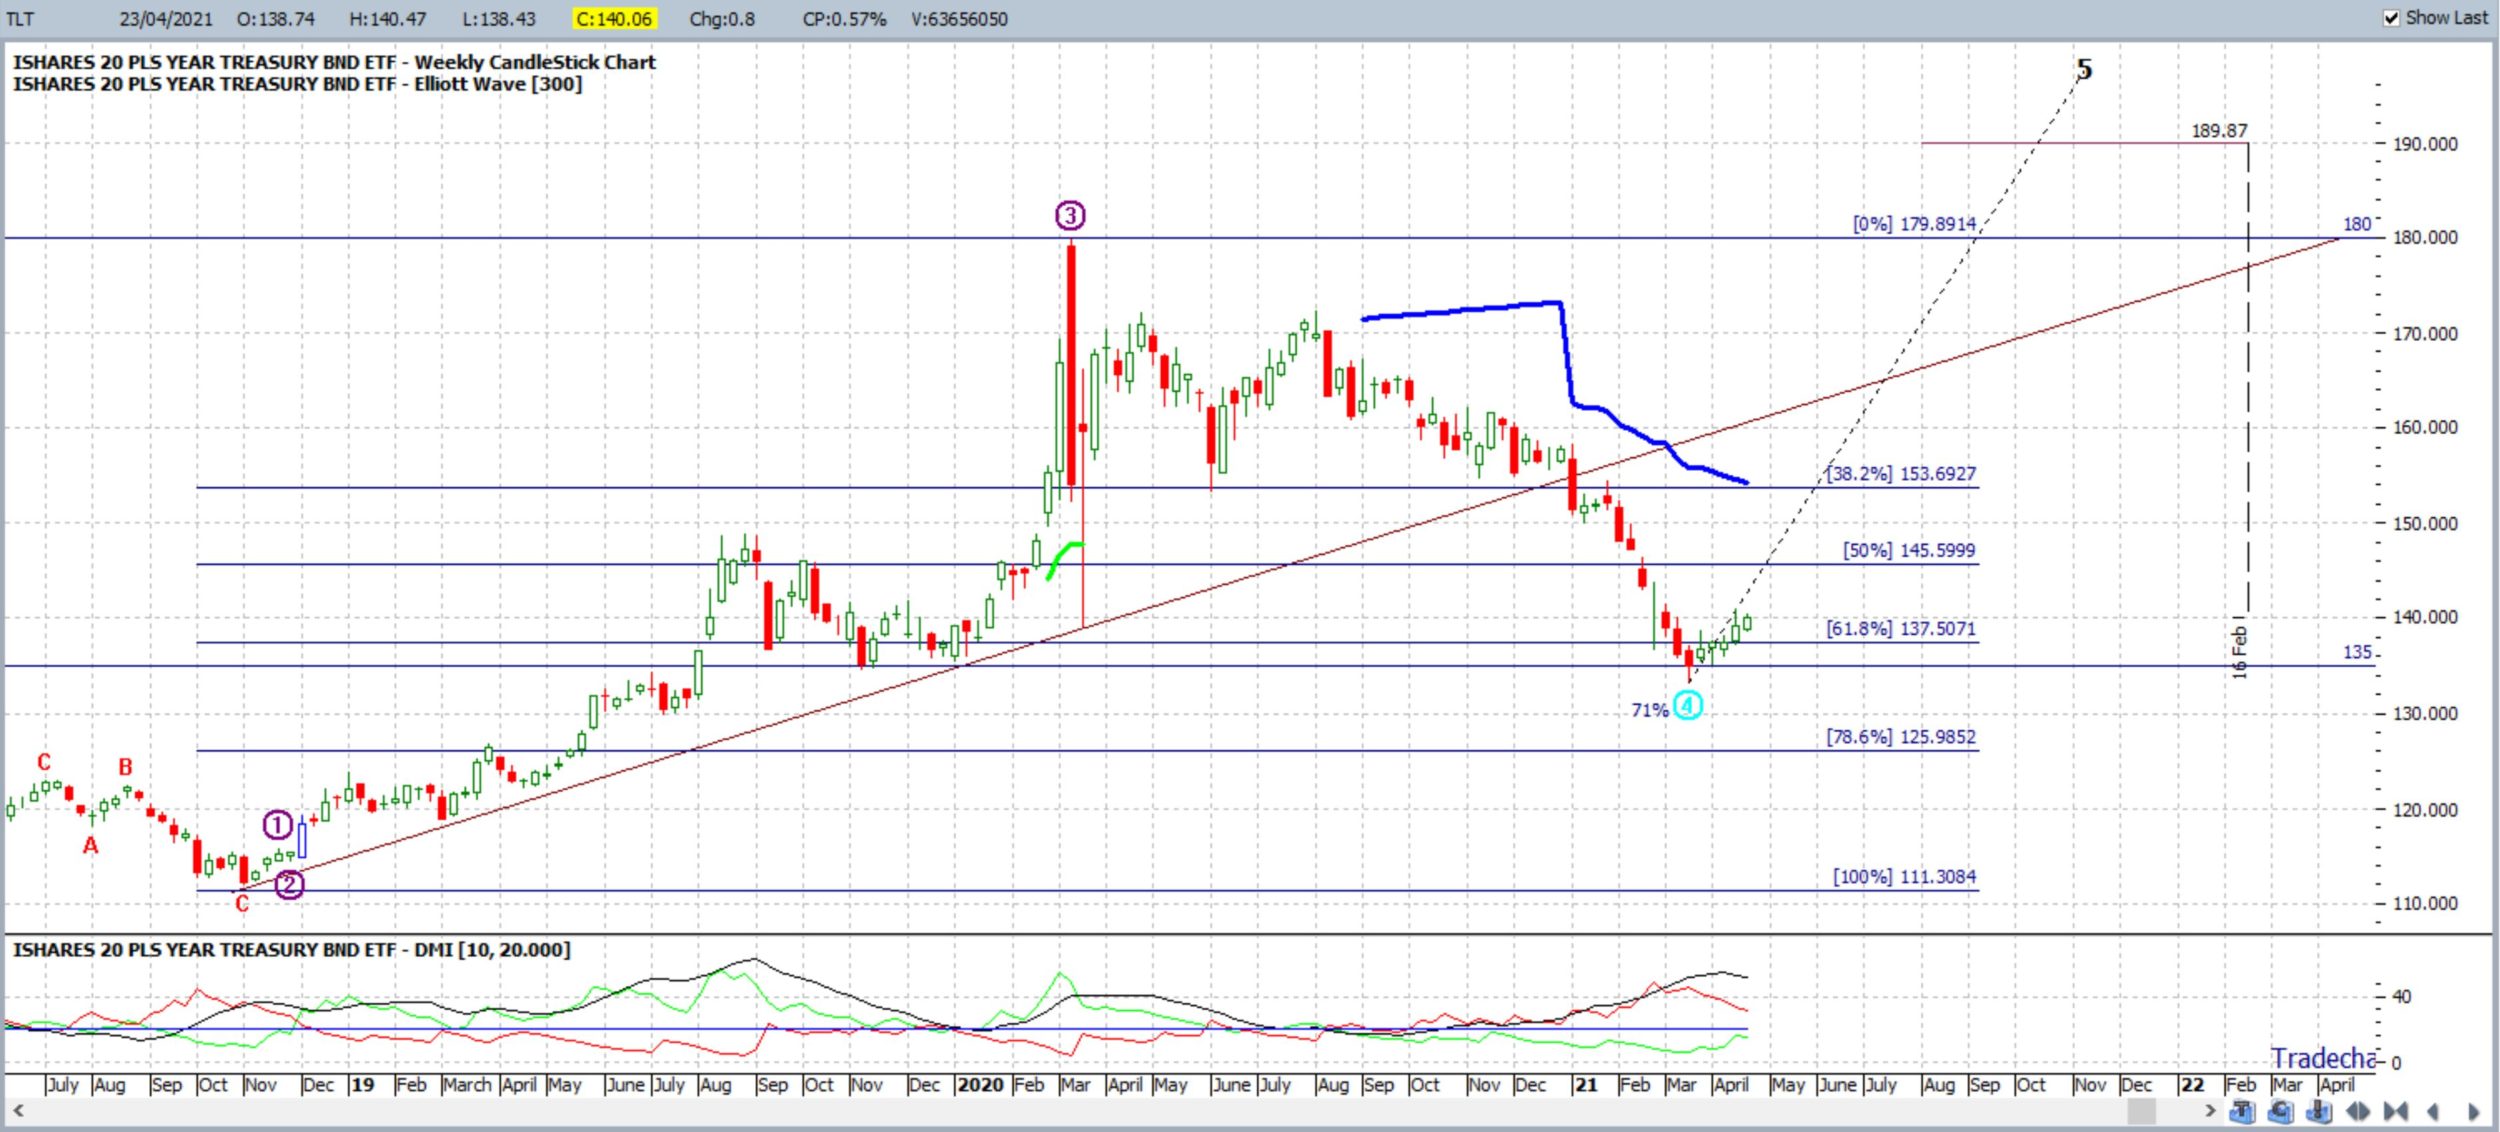This screenshot has height=1132, width=2500.
Task: Toggle the Show Last checkbox
Action: (x=2392, y=18)
